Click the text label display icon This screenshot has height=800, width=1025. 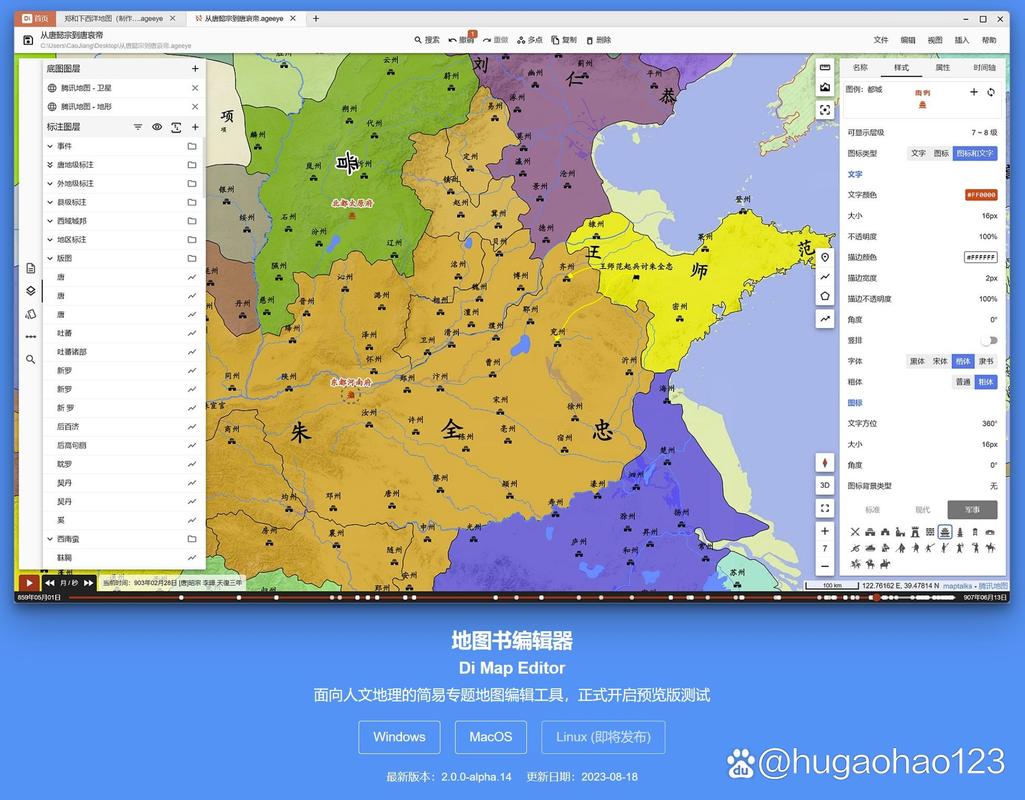(176, 127)
